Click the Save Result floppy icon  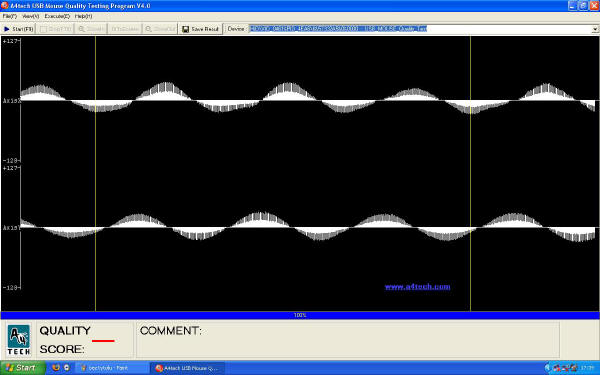(x=186, y=29)
